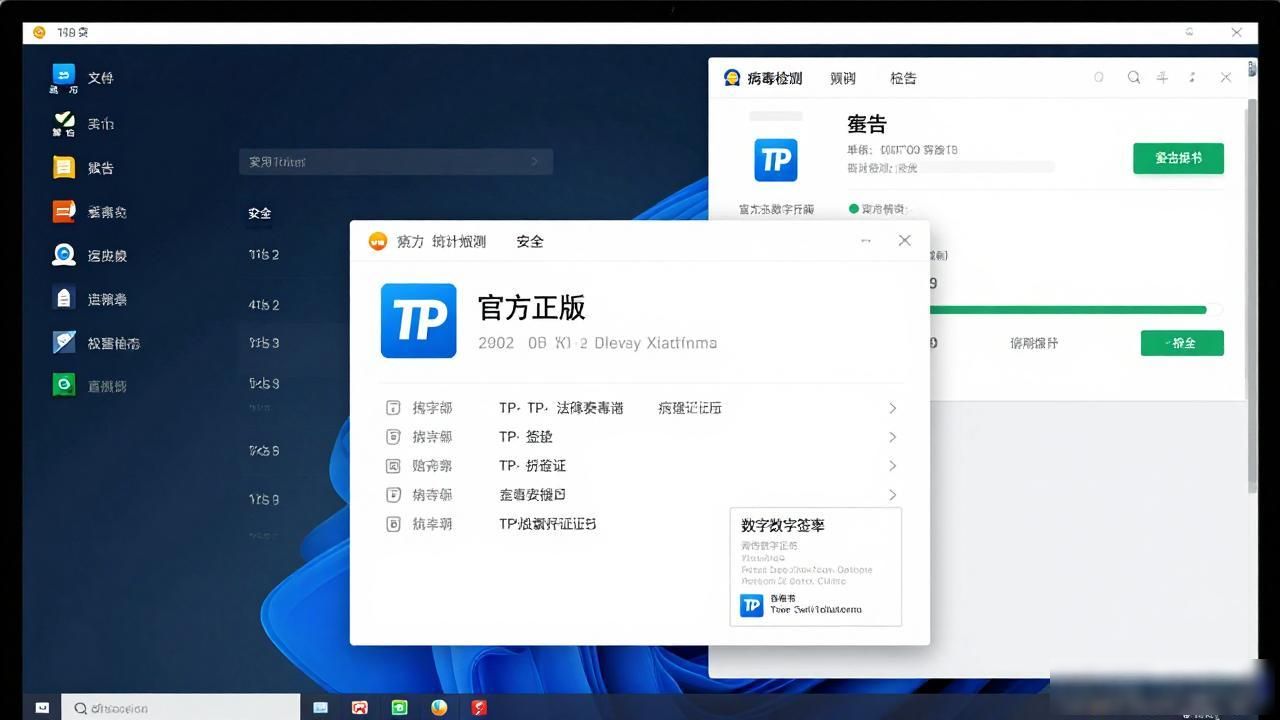Select the third tab in virus detection header
Screen dimensions: 1280x720
[903, 78]
